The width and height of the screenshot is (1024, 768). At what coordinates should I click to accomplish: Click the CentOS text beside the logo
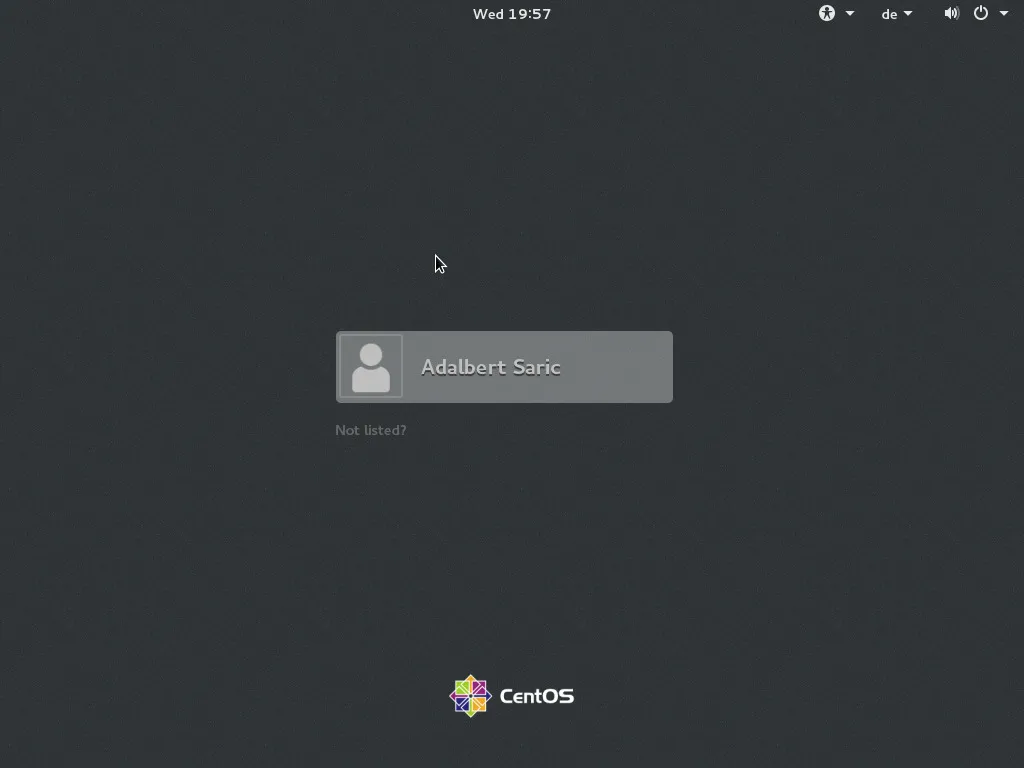point(535,695)
